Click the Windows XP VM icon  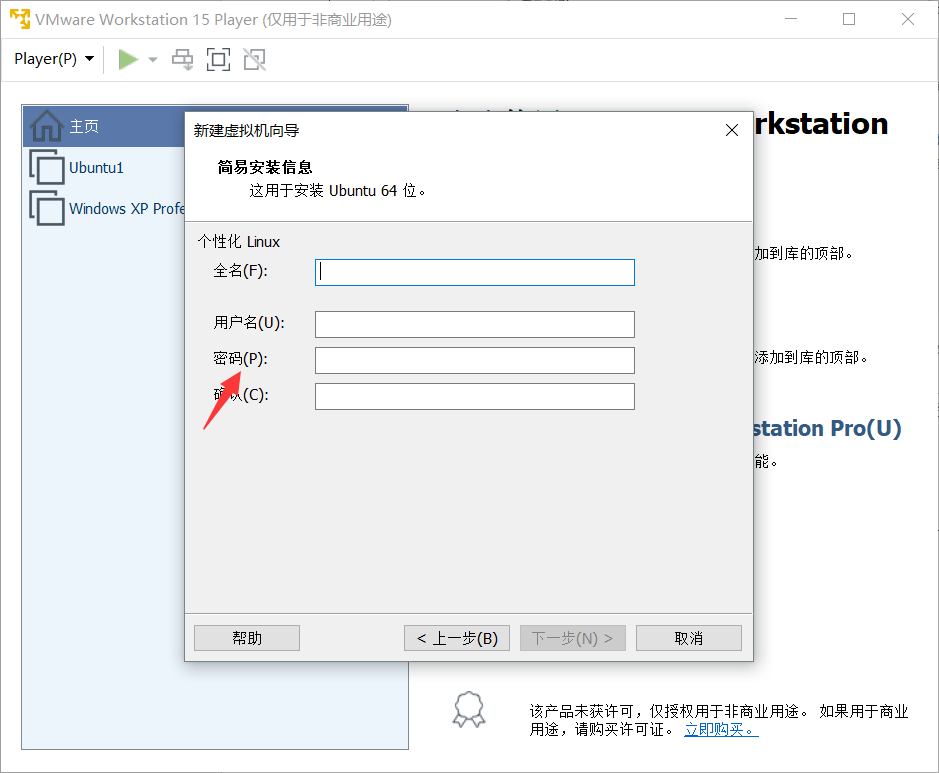47,208
